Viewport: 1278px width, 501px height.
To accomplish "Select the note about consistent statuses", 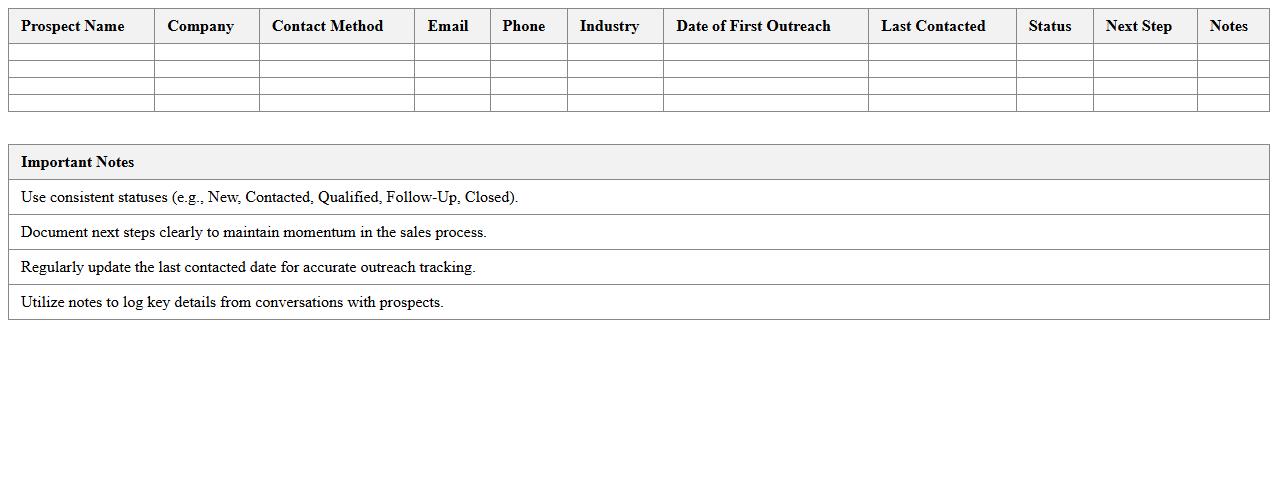I will point(269,197).
